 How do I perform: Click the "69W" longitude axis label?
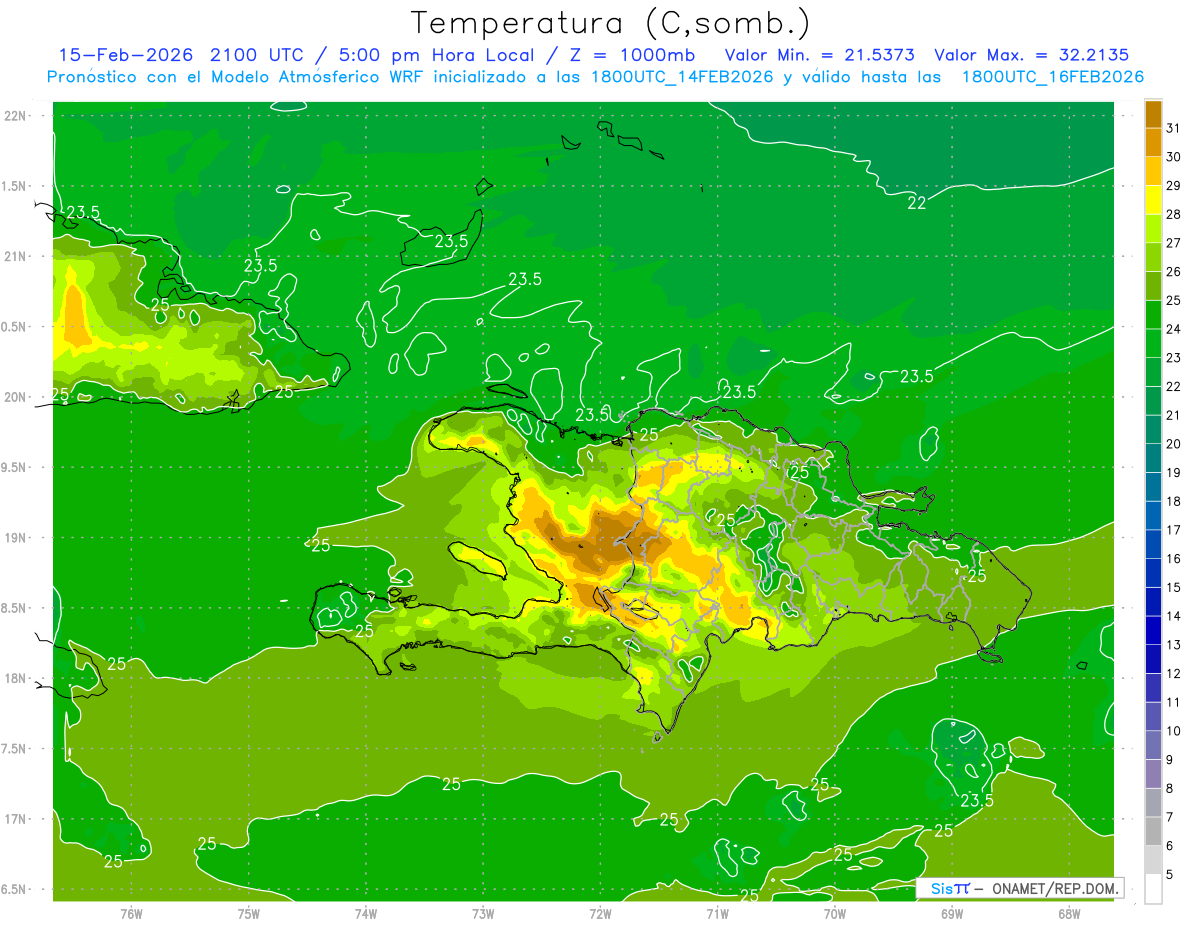952,914
